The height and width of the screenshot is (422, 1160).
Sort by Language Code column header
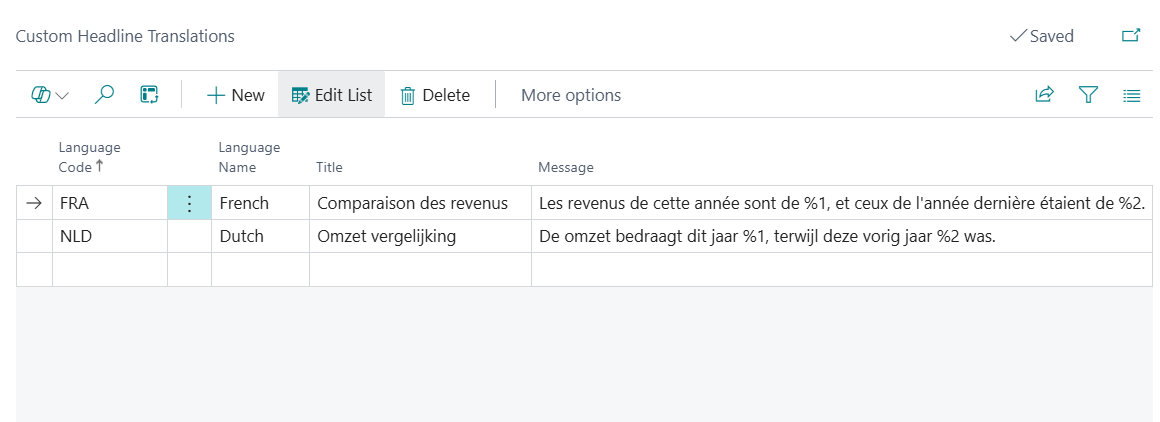click(x=89, y=157)
